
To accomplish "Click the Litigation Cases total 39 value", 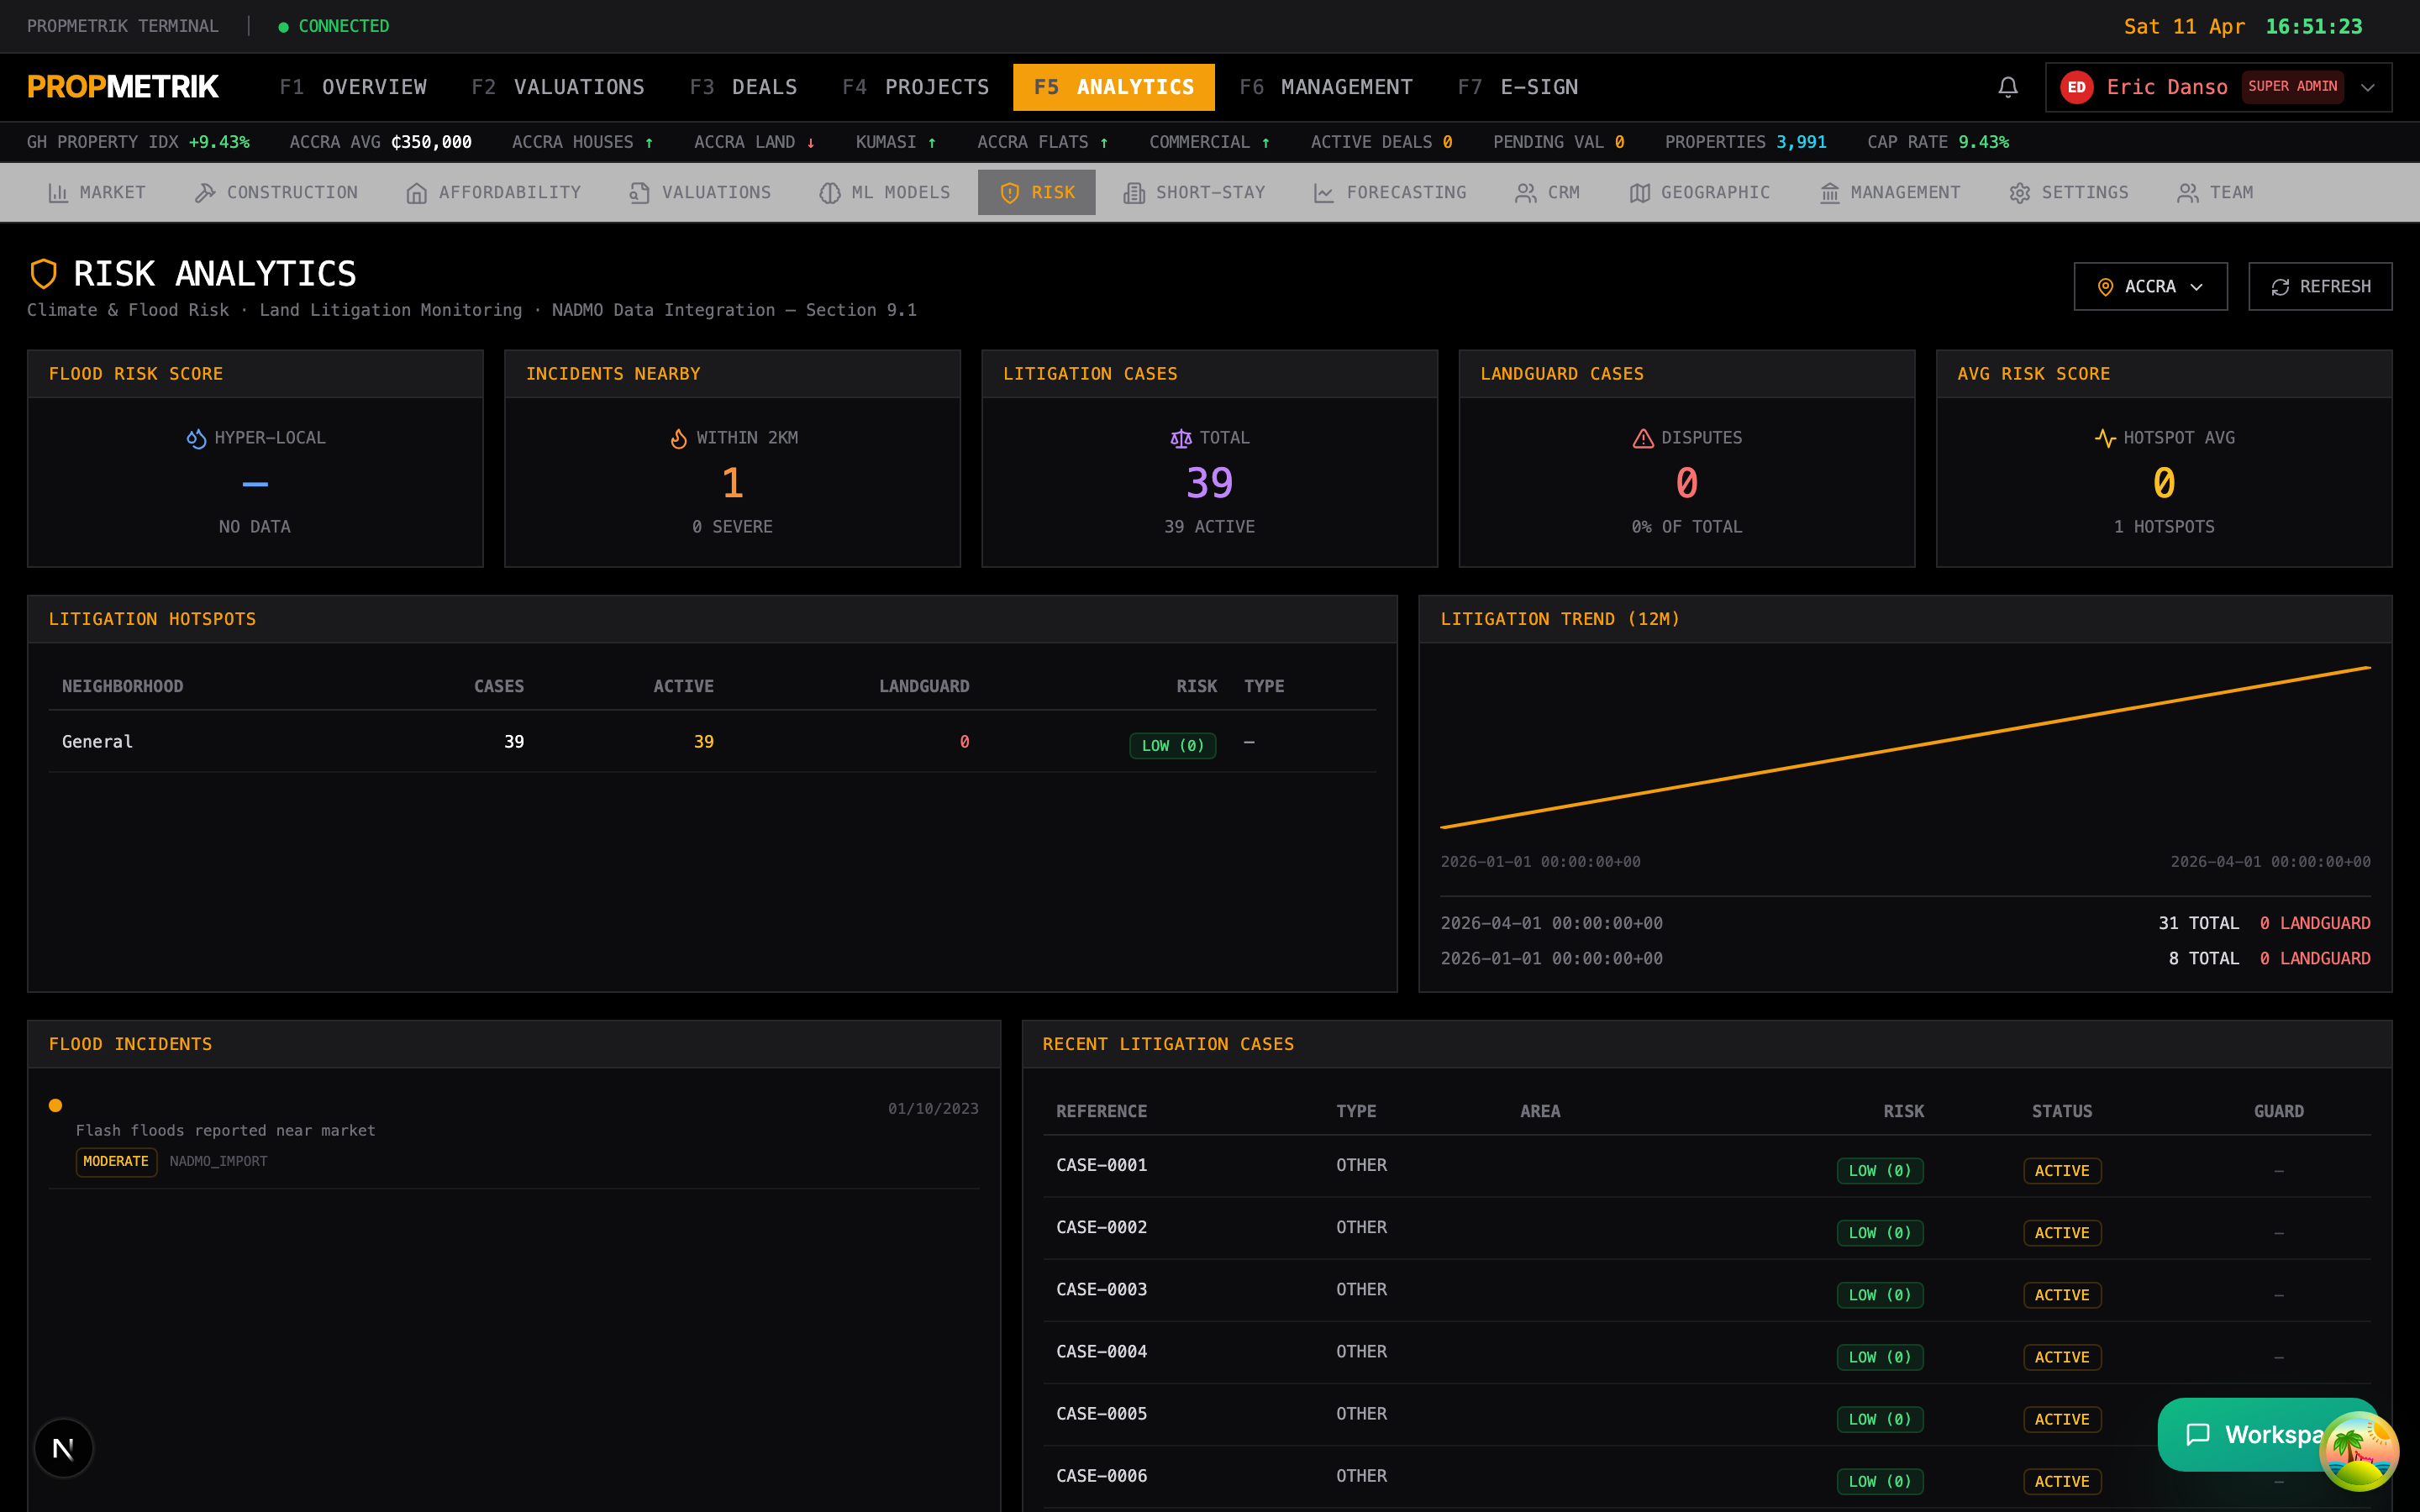I will tap(1209, 484).
